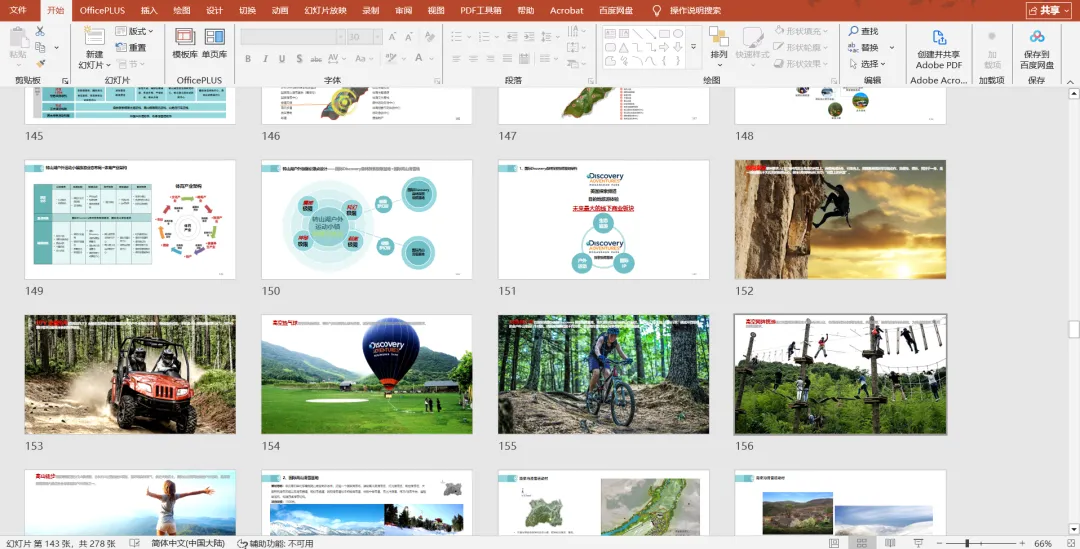Open the Shape Fill (形状填充) dropdown
1080x549 pixels.
pos(801,31)
